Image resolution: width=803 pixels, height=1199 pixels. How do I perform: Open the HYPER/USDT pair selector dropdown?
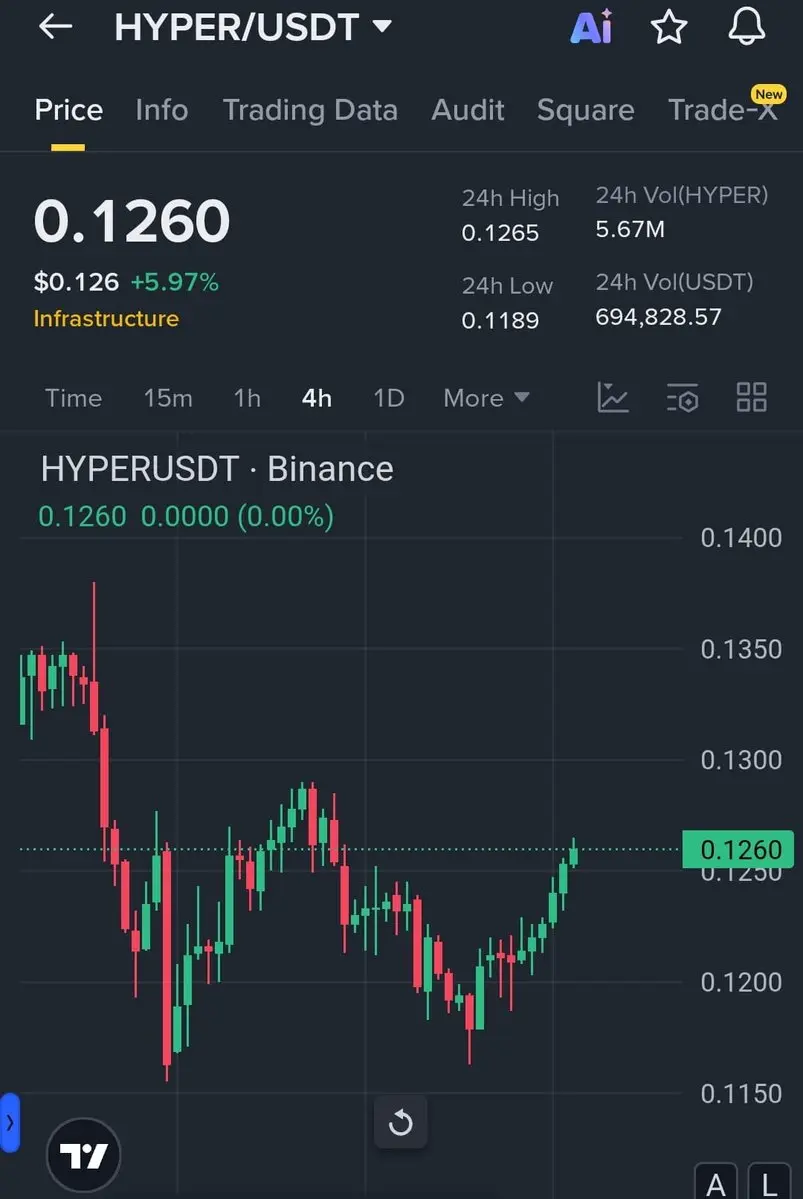click(x=252, y=28)
